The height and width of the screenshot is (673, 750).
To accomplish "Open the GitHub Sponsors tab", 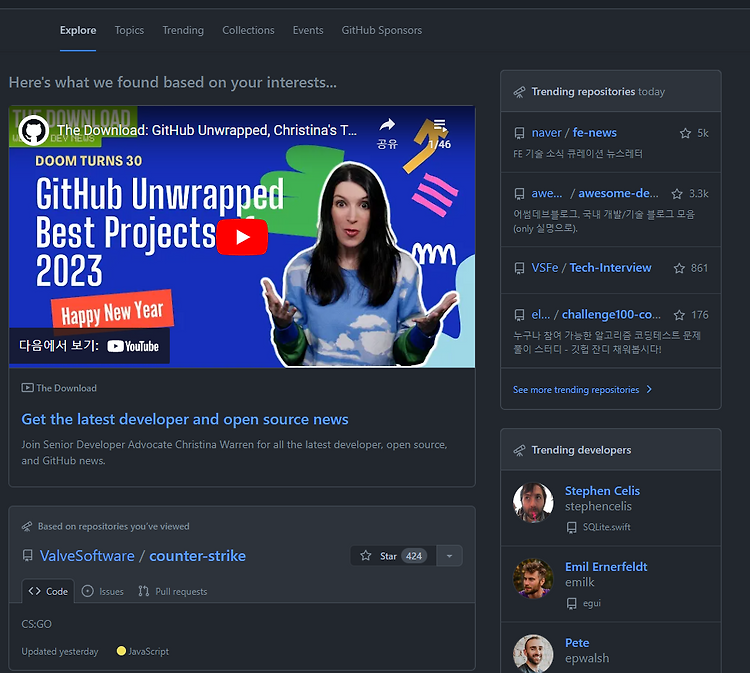I will pyautogui.click(x=382, y=30).
